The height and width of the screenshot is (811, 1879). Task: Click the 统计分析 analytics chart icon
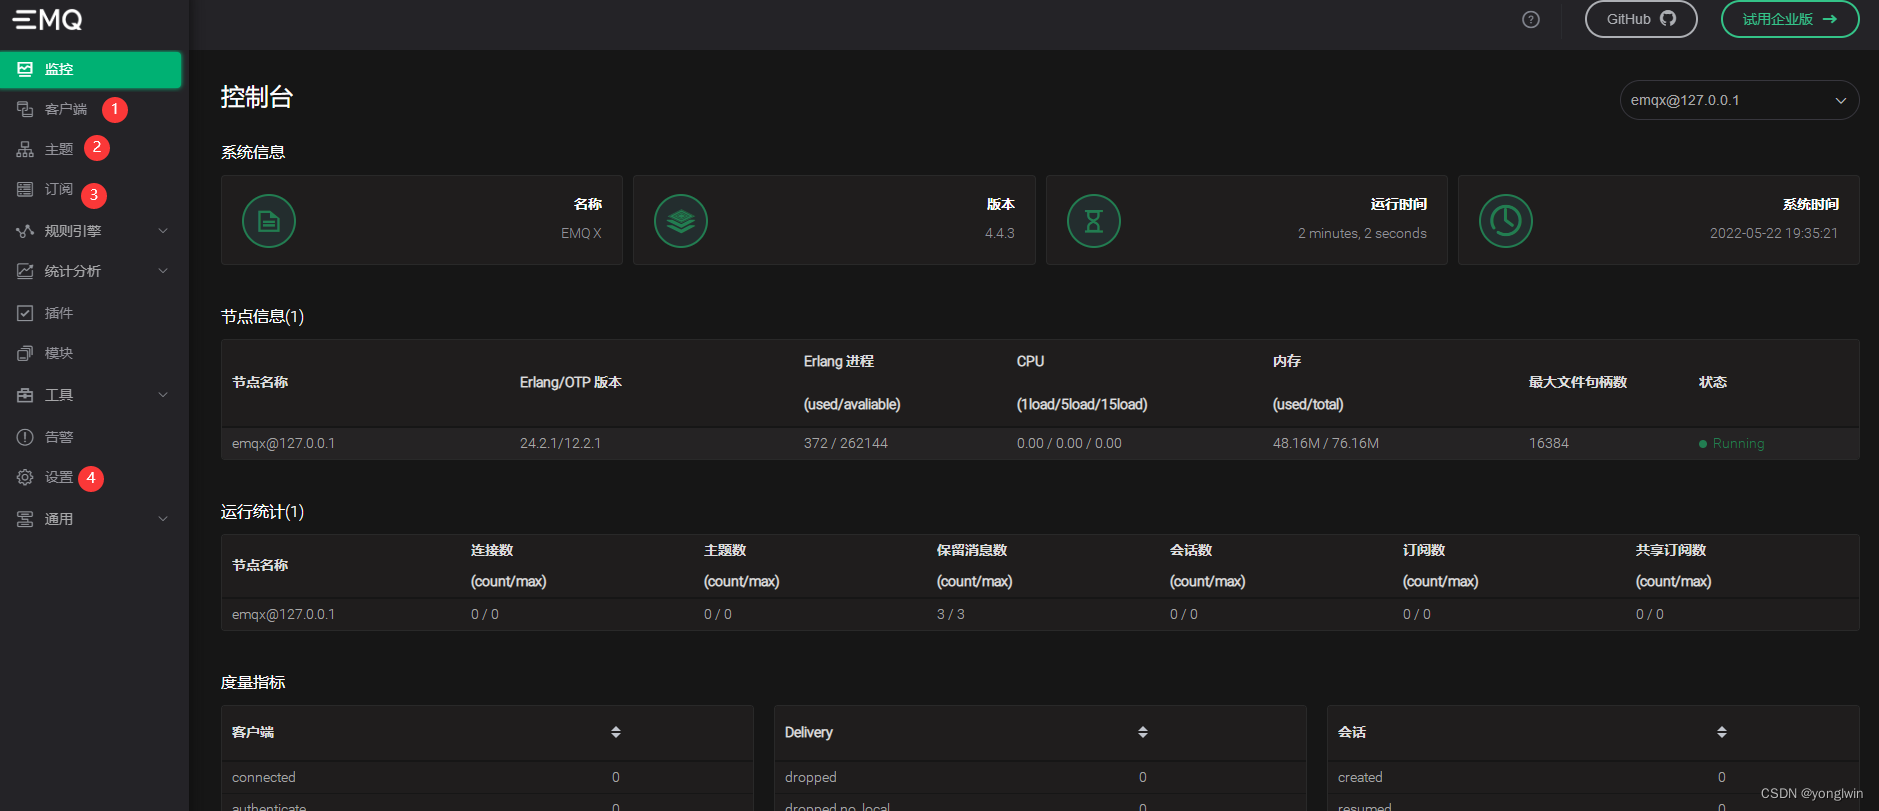pos(25,271)
